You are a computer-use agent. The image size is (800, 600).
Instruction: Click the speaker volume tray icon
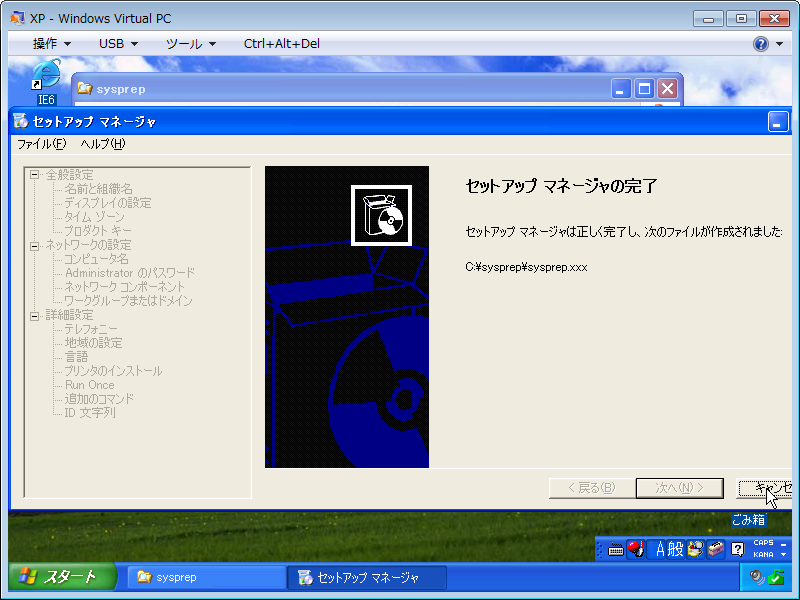tap(757, 578)
